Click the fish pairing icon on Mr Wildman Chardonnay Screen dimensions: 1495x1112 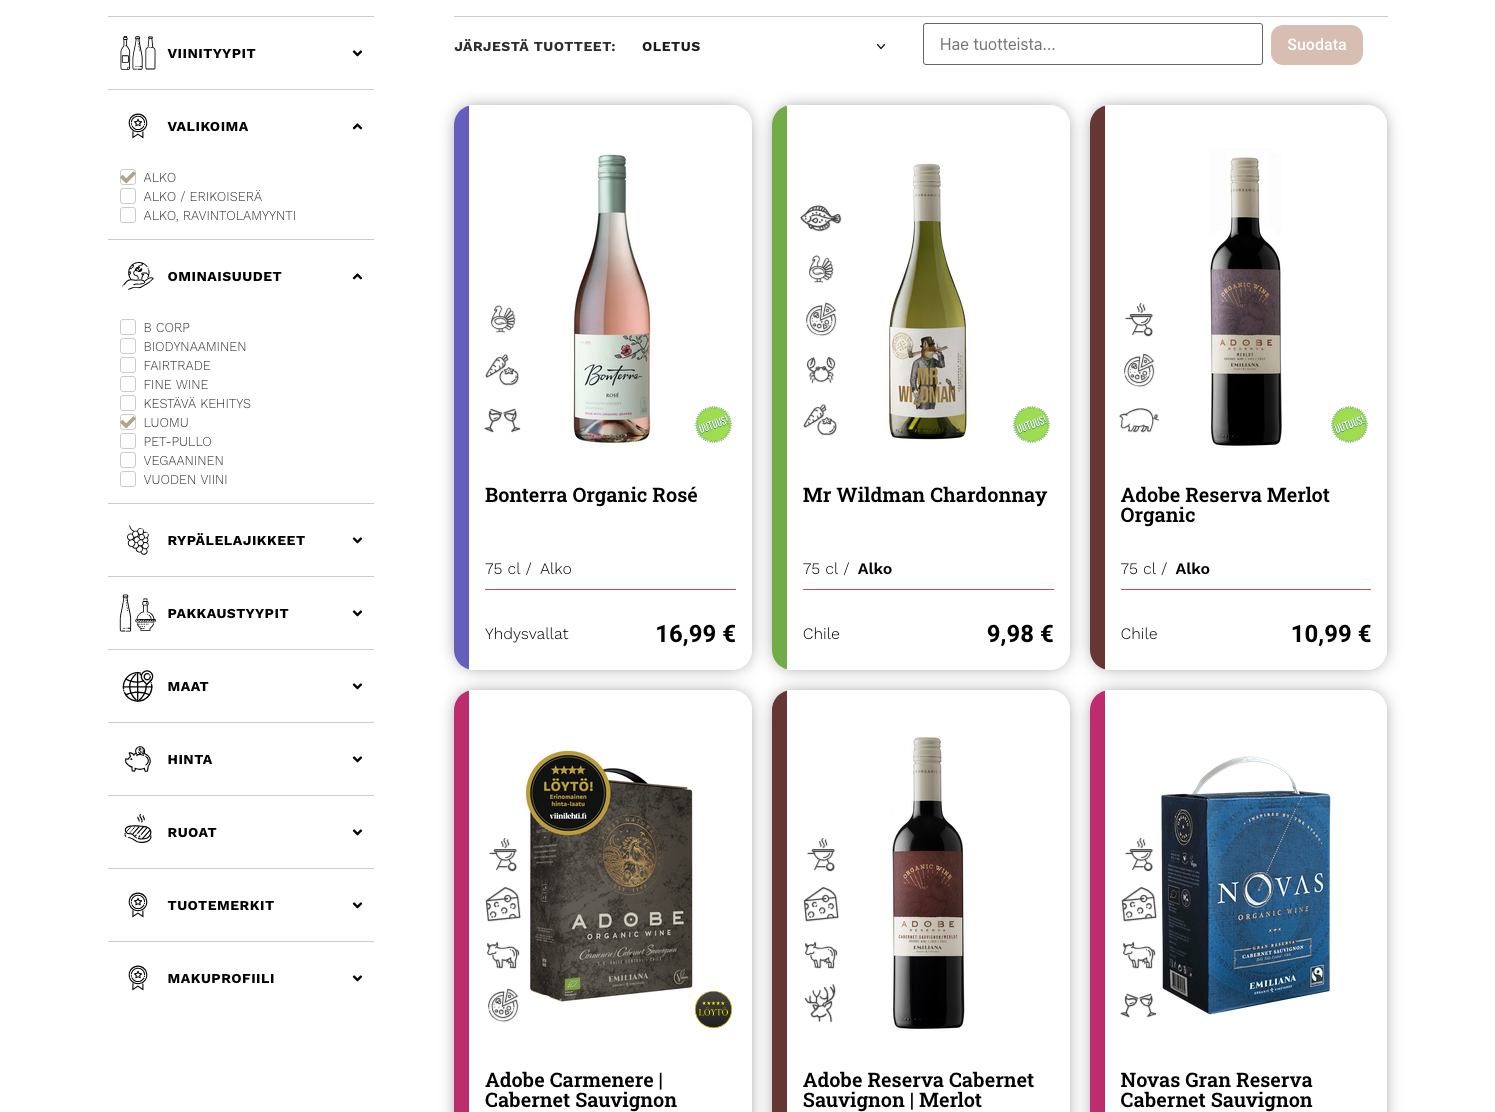click(x=821, y=217)
